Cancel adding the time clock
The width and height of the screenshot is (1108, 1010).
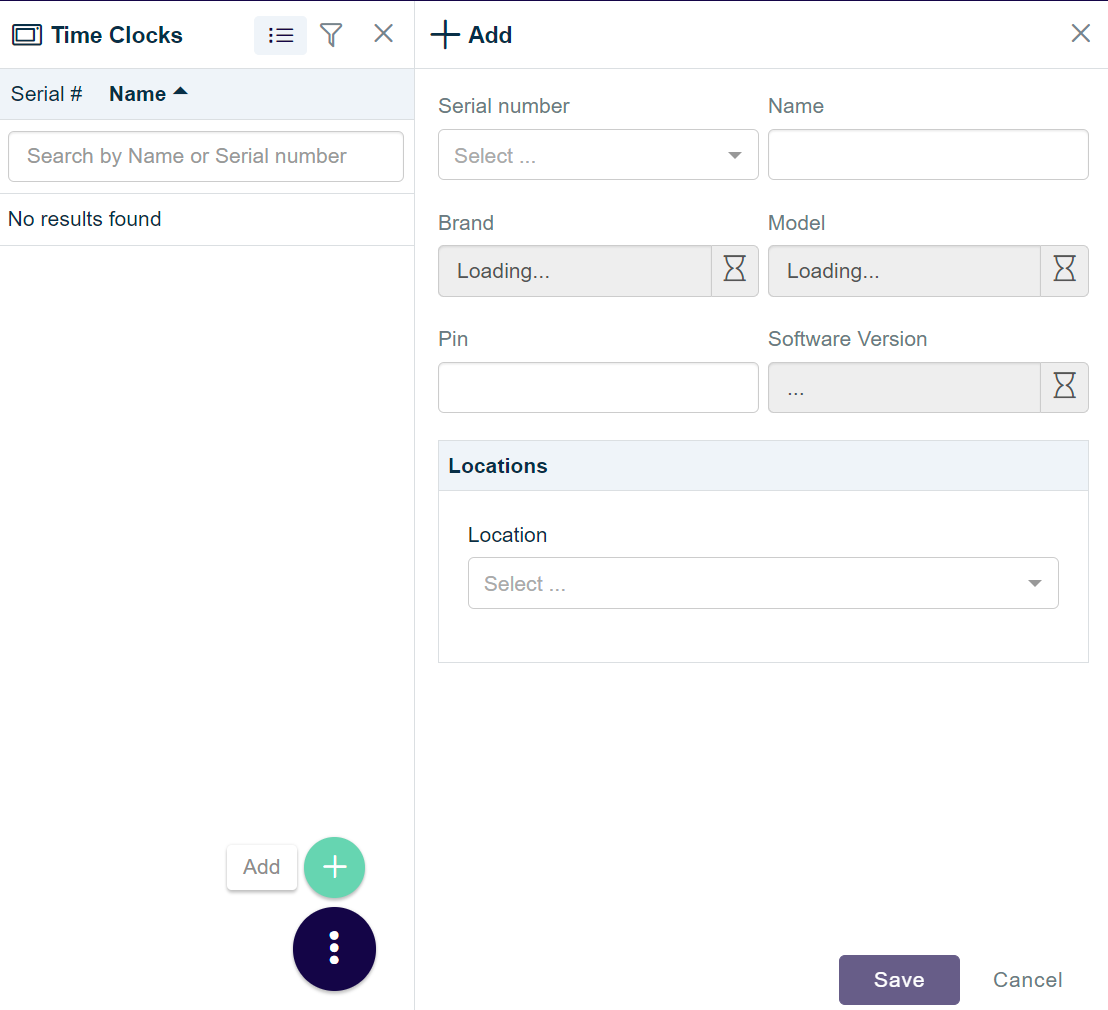click(1027, 979)
